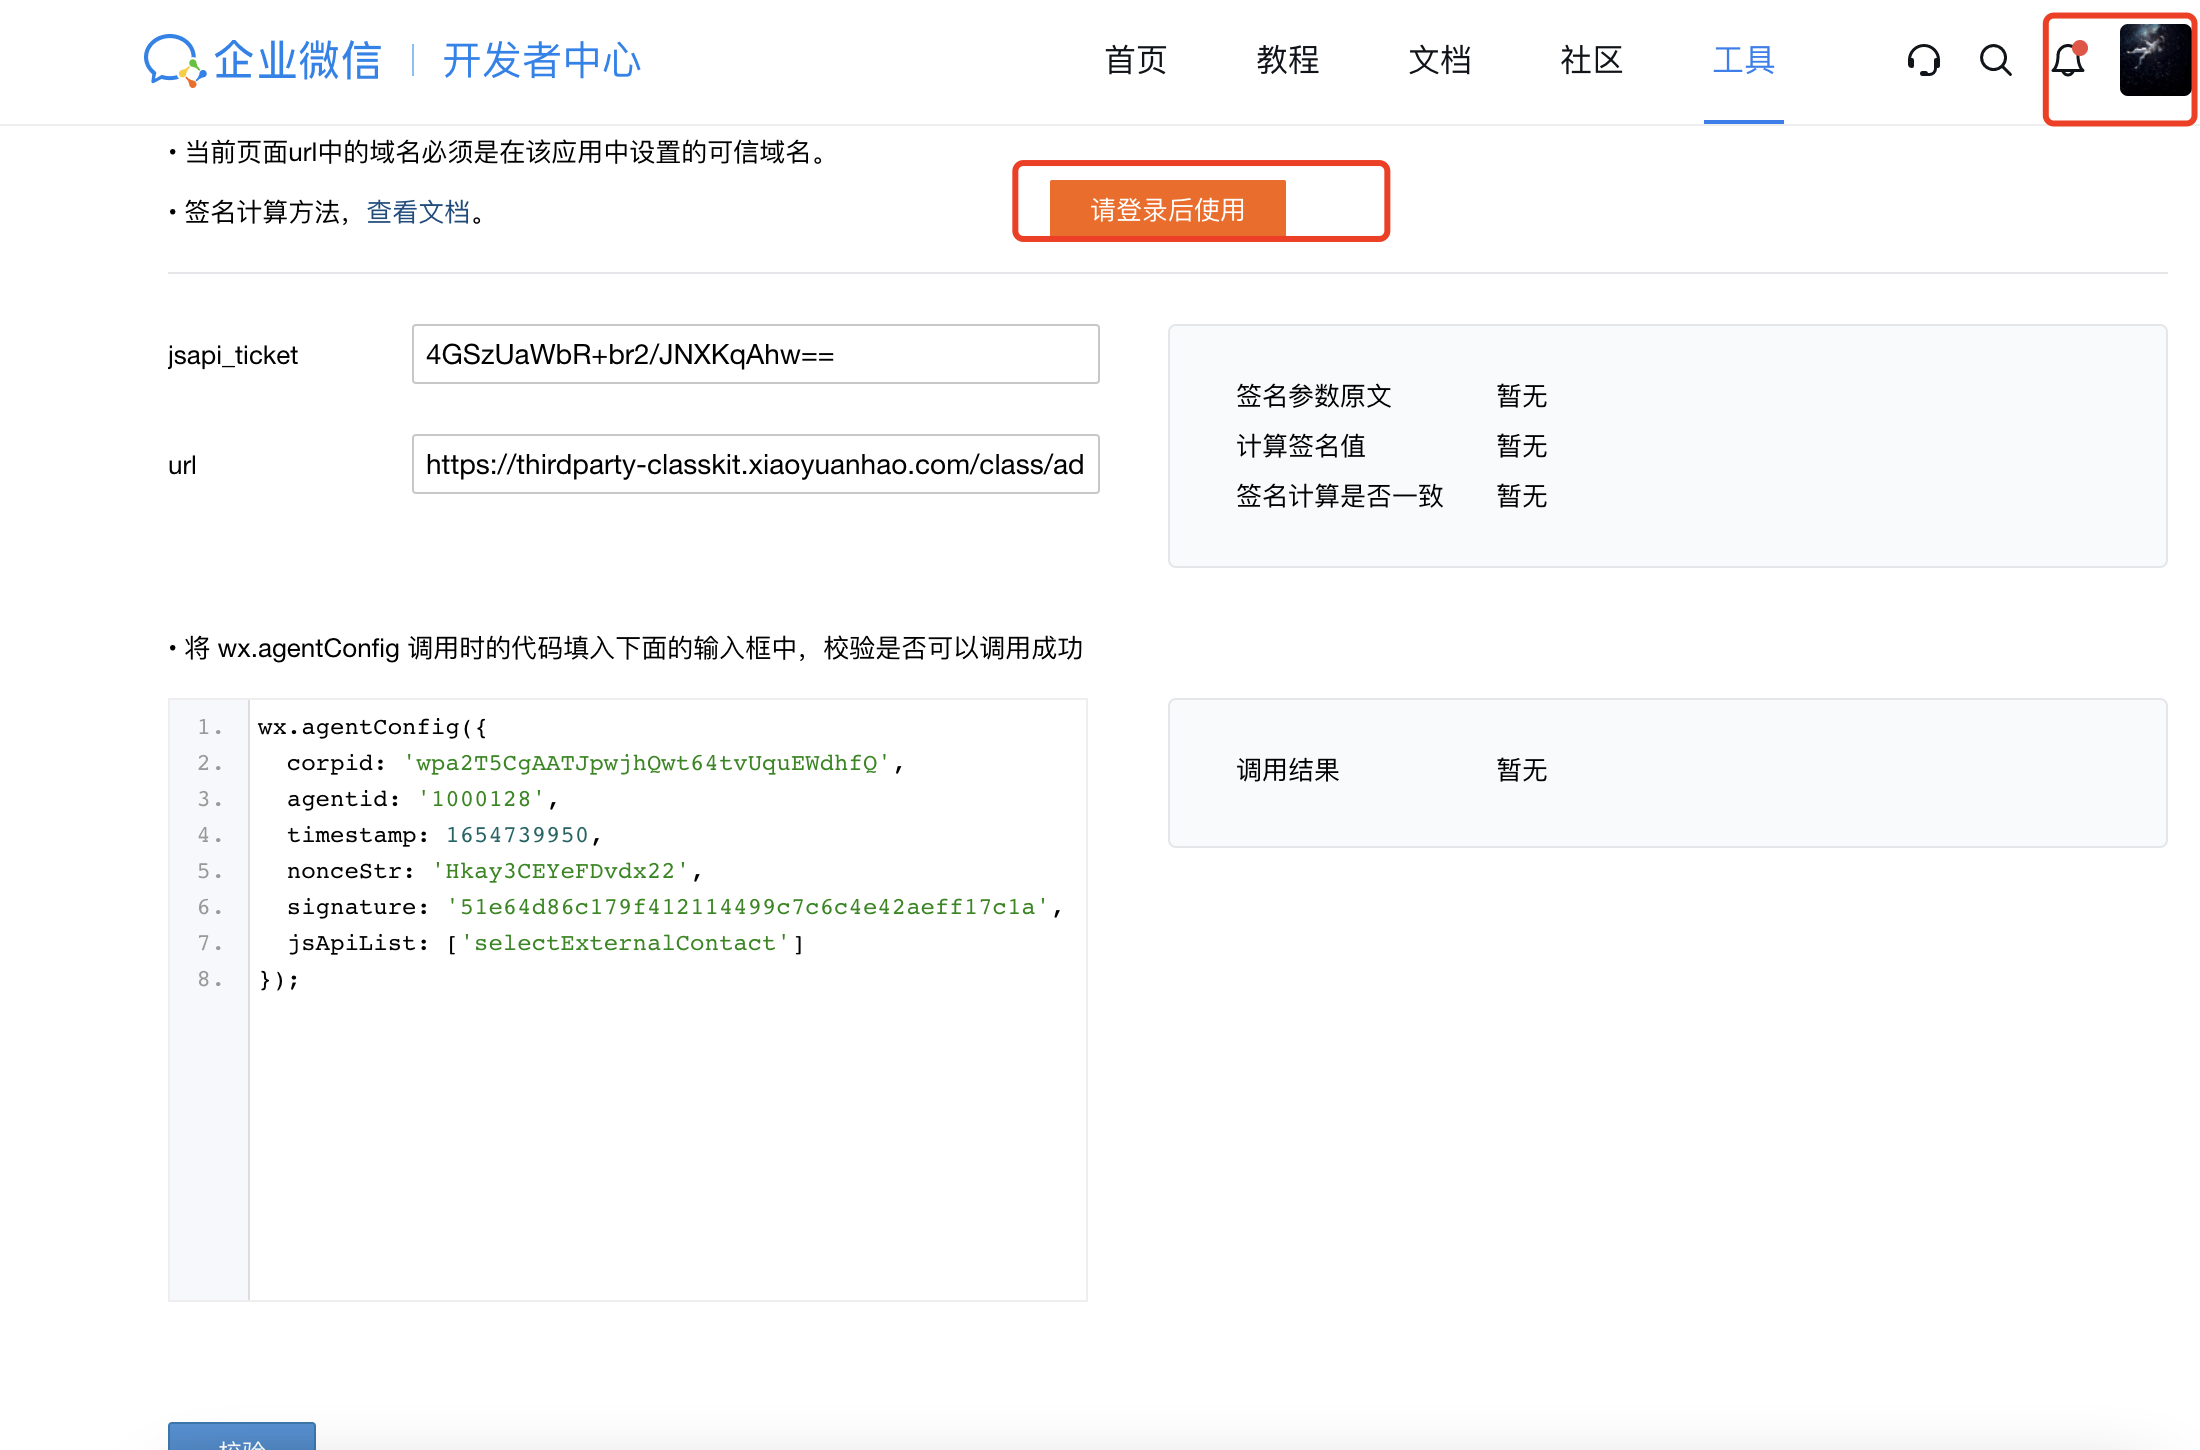Click the 计算签名值 label
The image size is (2200, 1450).
point(1301,446)
